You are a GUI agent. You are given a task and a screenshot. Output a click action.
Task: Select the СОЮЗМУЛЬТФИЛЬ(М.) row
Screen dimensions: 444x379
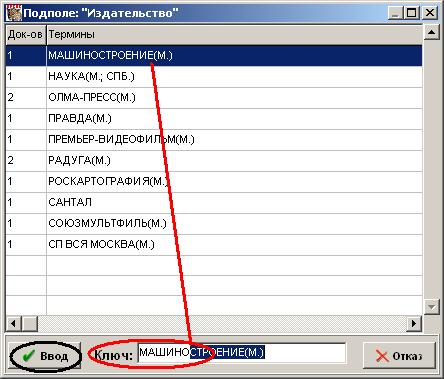click(x=214, y=223)
